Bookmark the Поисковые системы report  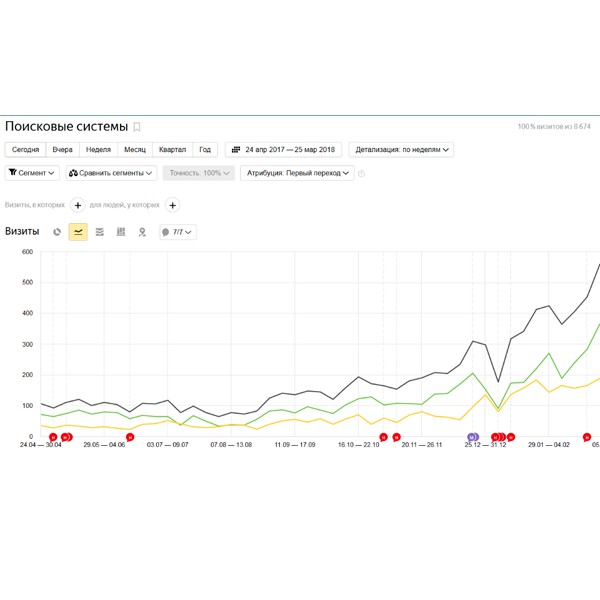point(137,127)
